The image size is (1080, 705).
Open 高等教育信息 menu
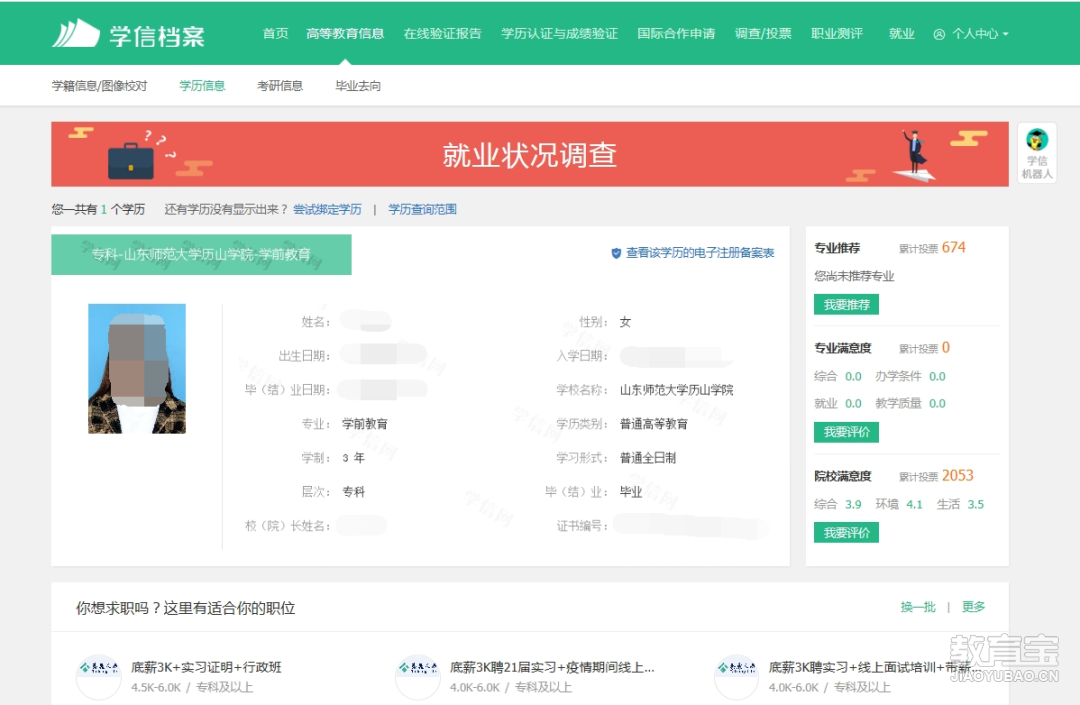click(345, 33)
